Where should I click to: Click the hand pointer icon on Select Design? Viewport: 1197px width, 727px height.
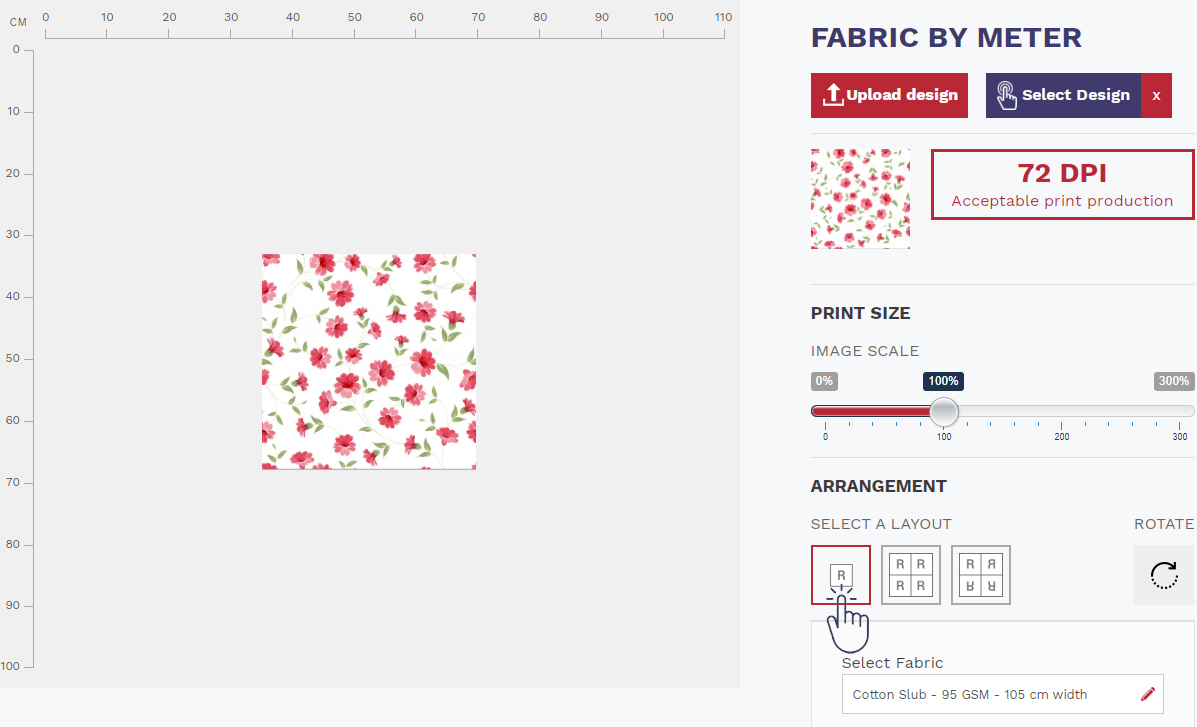[x=1006, y=95]
